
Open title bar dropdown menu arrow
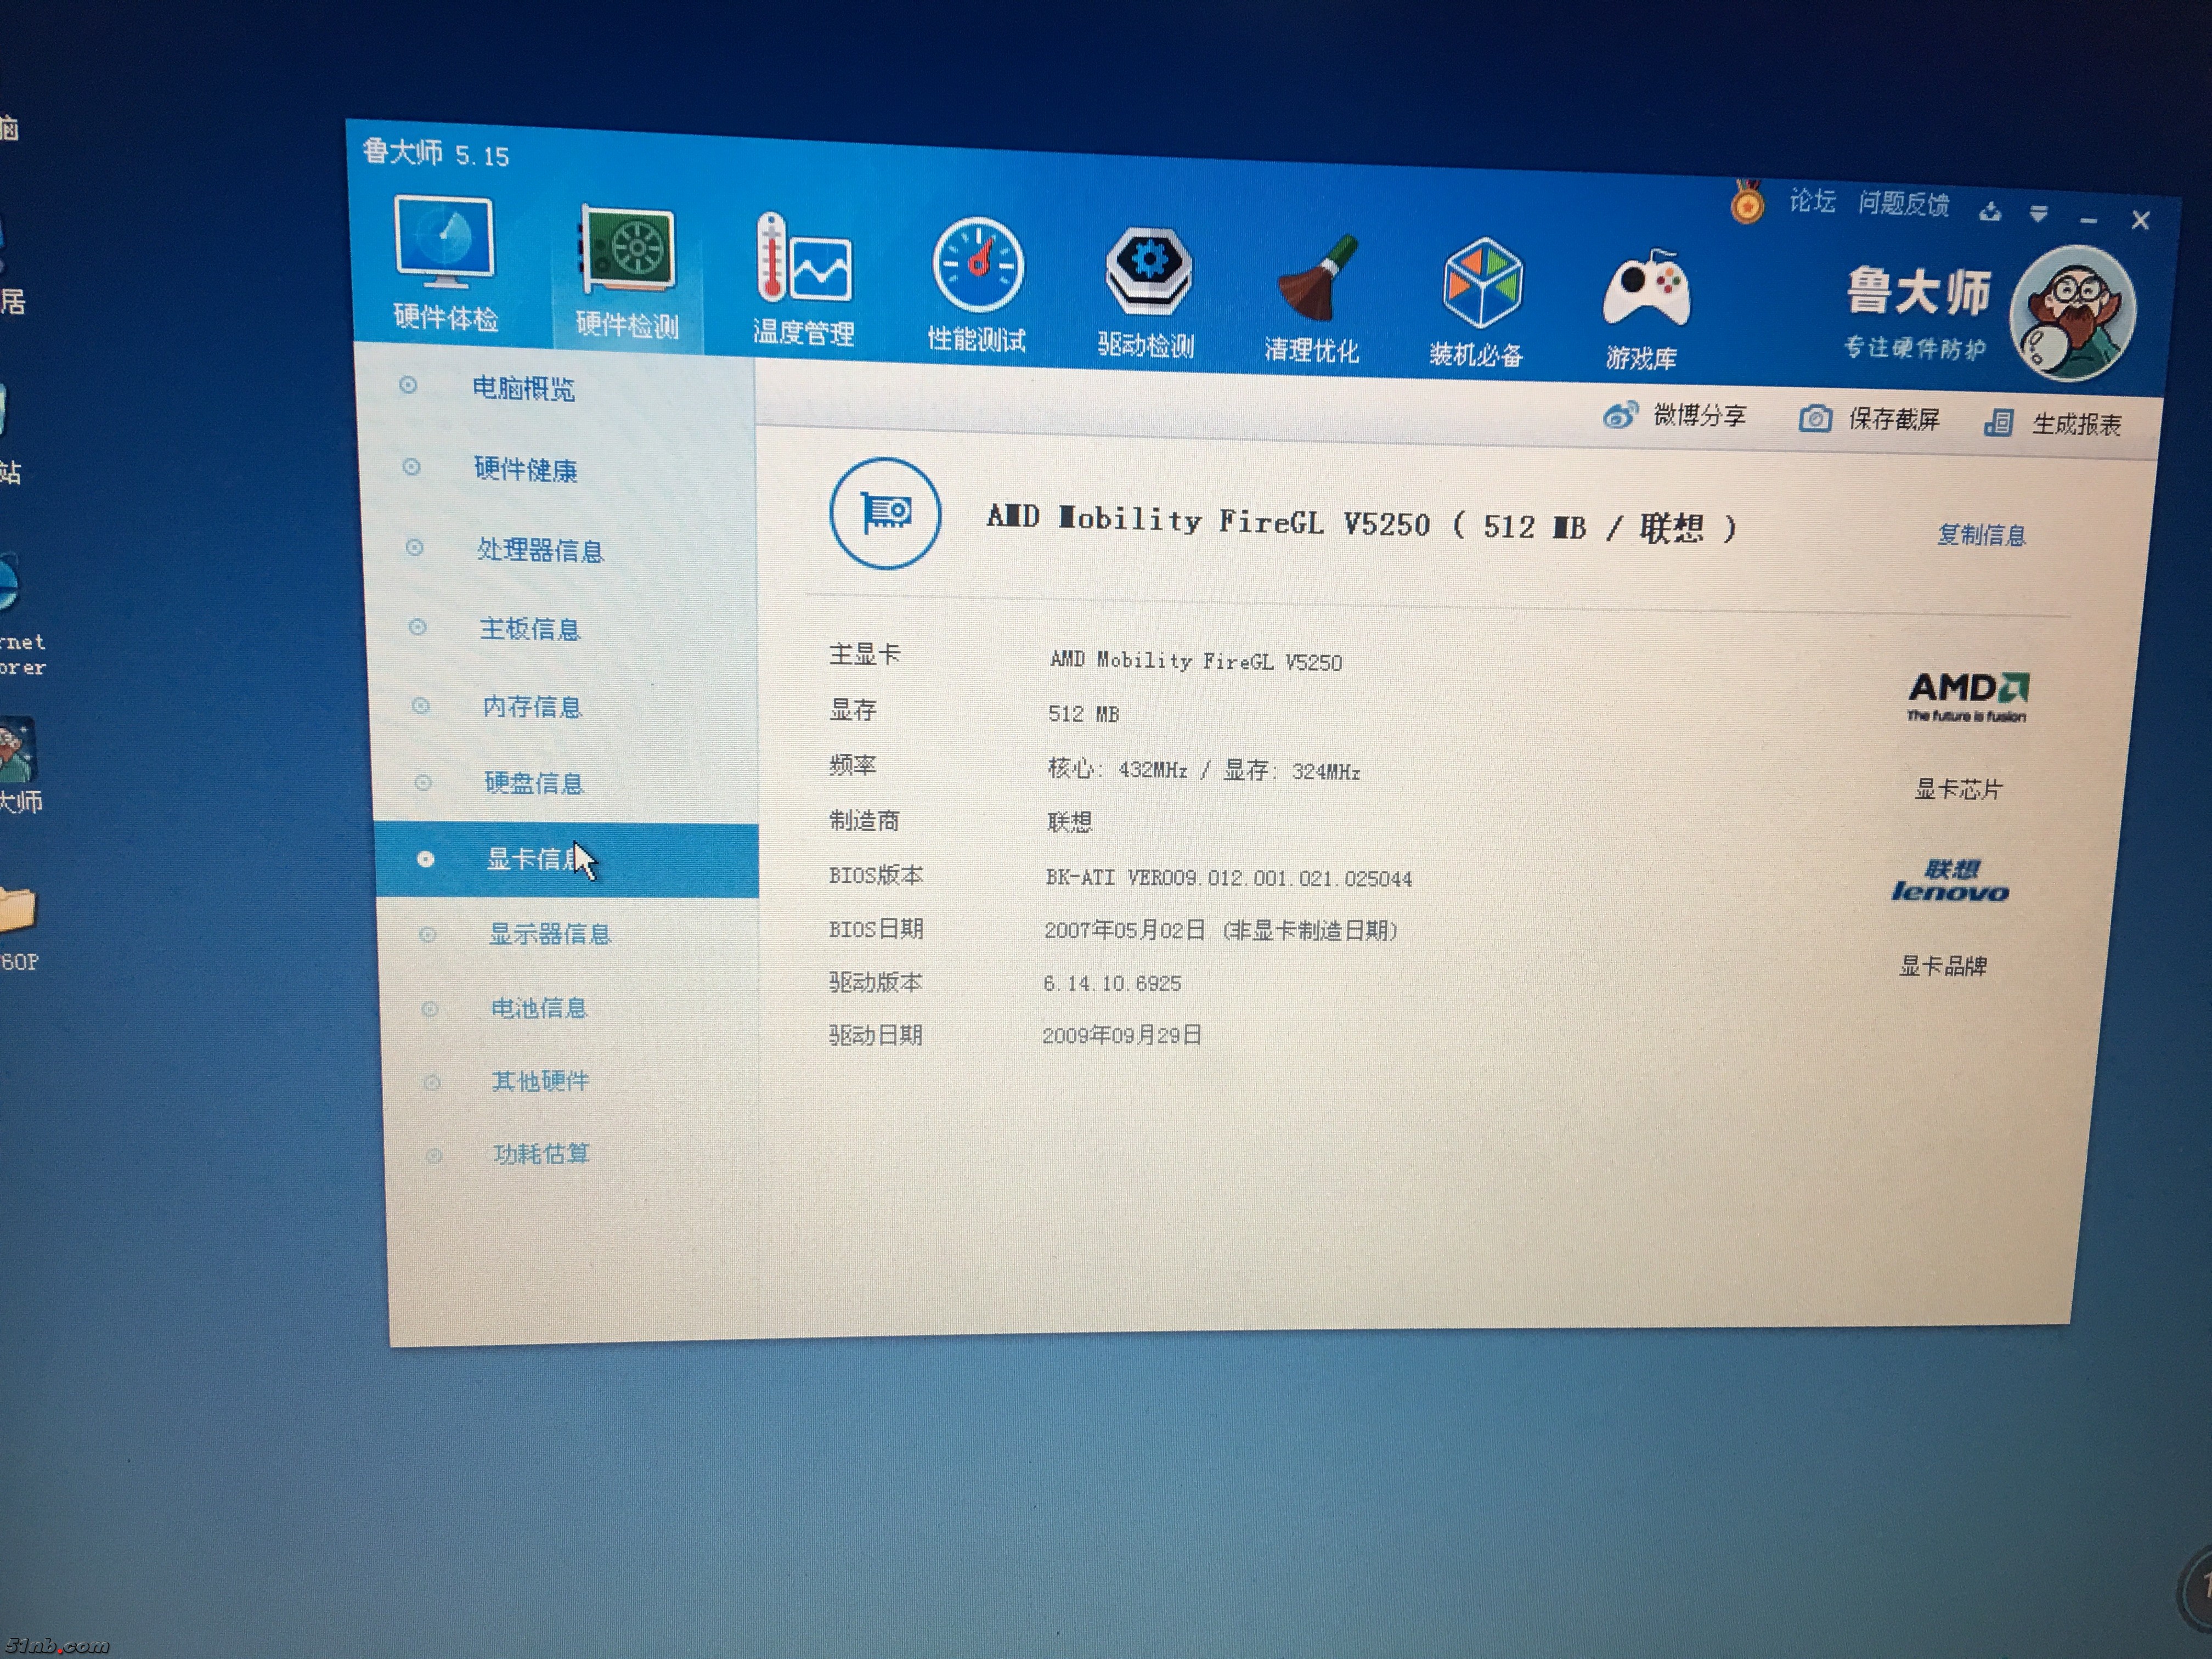coord(2038,213)
